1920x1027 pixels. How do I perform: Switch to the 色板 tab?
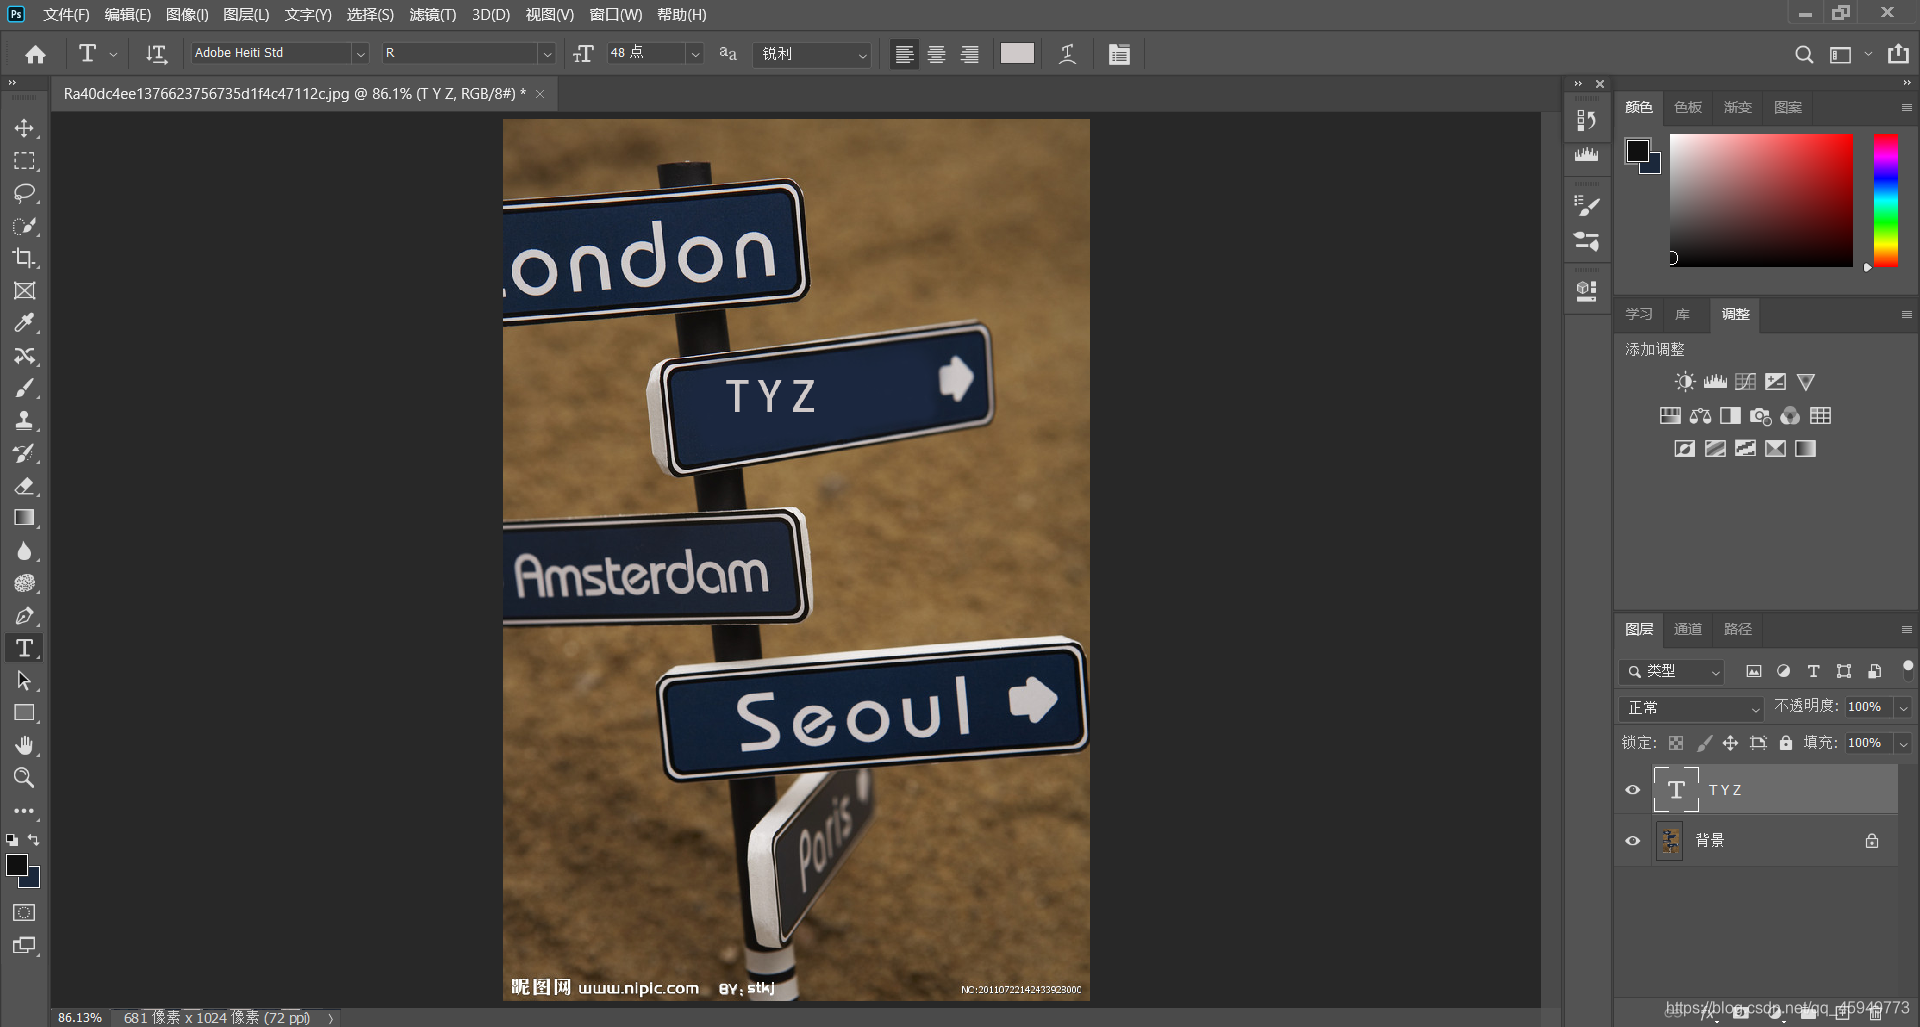(x=1688, y=107)
